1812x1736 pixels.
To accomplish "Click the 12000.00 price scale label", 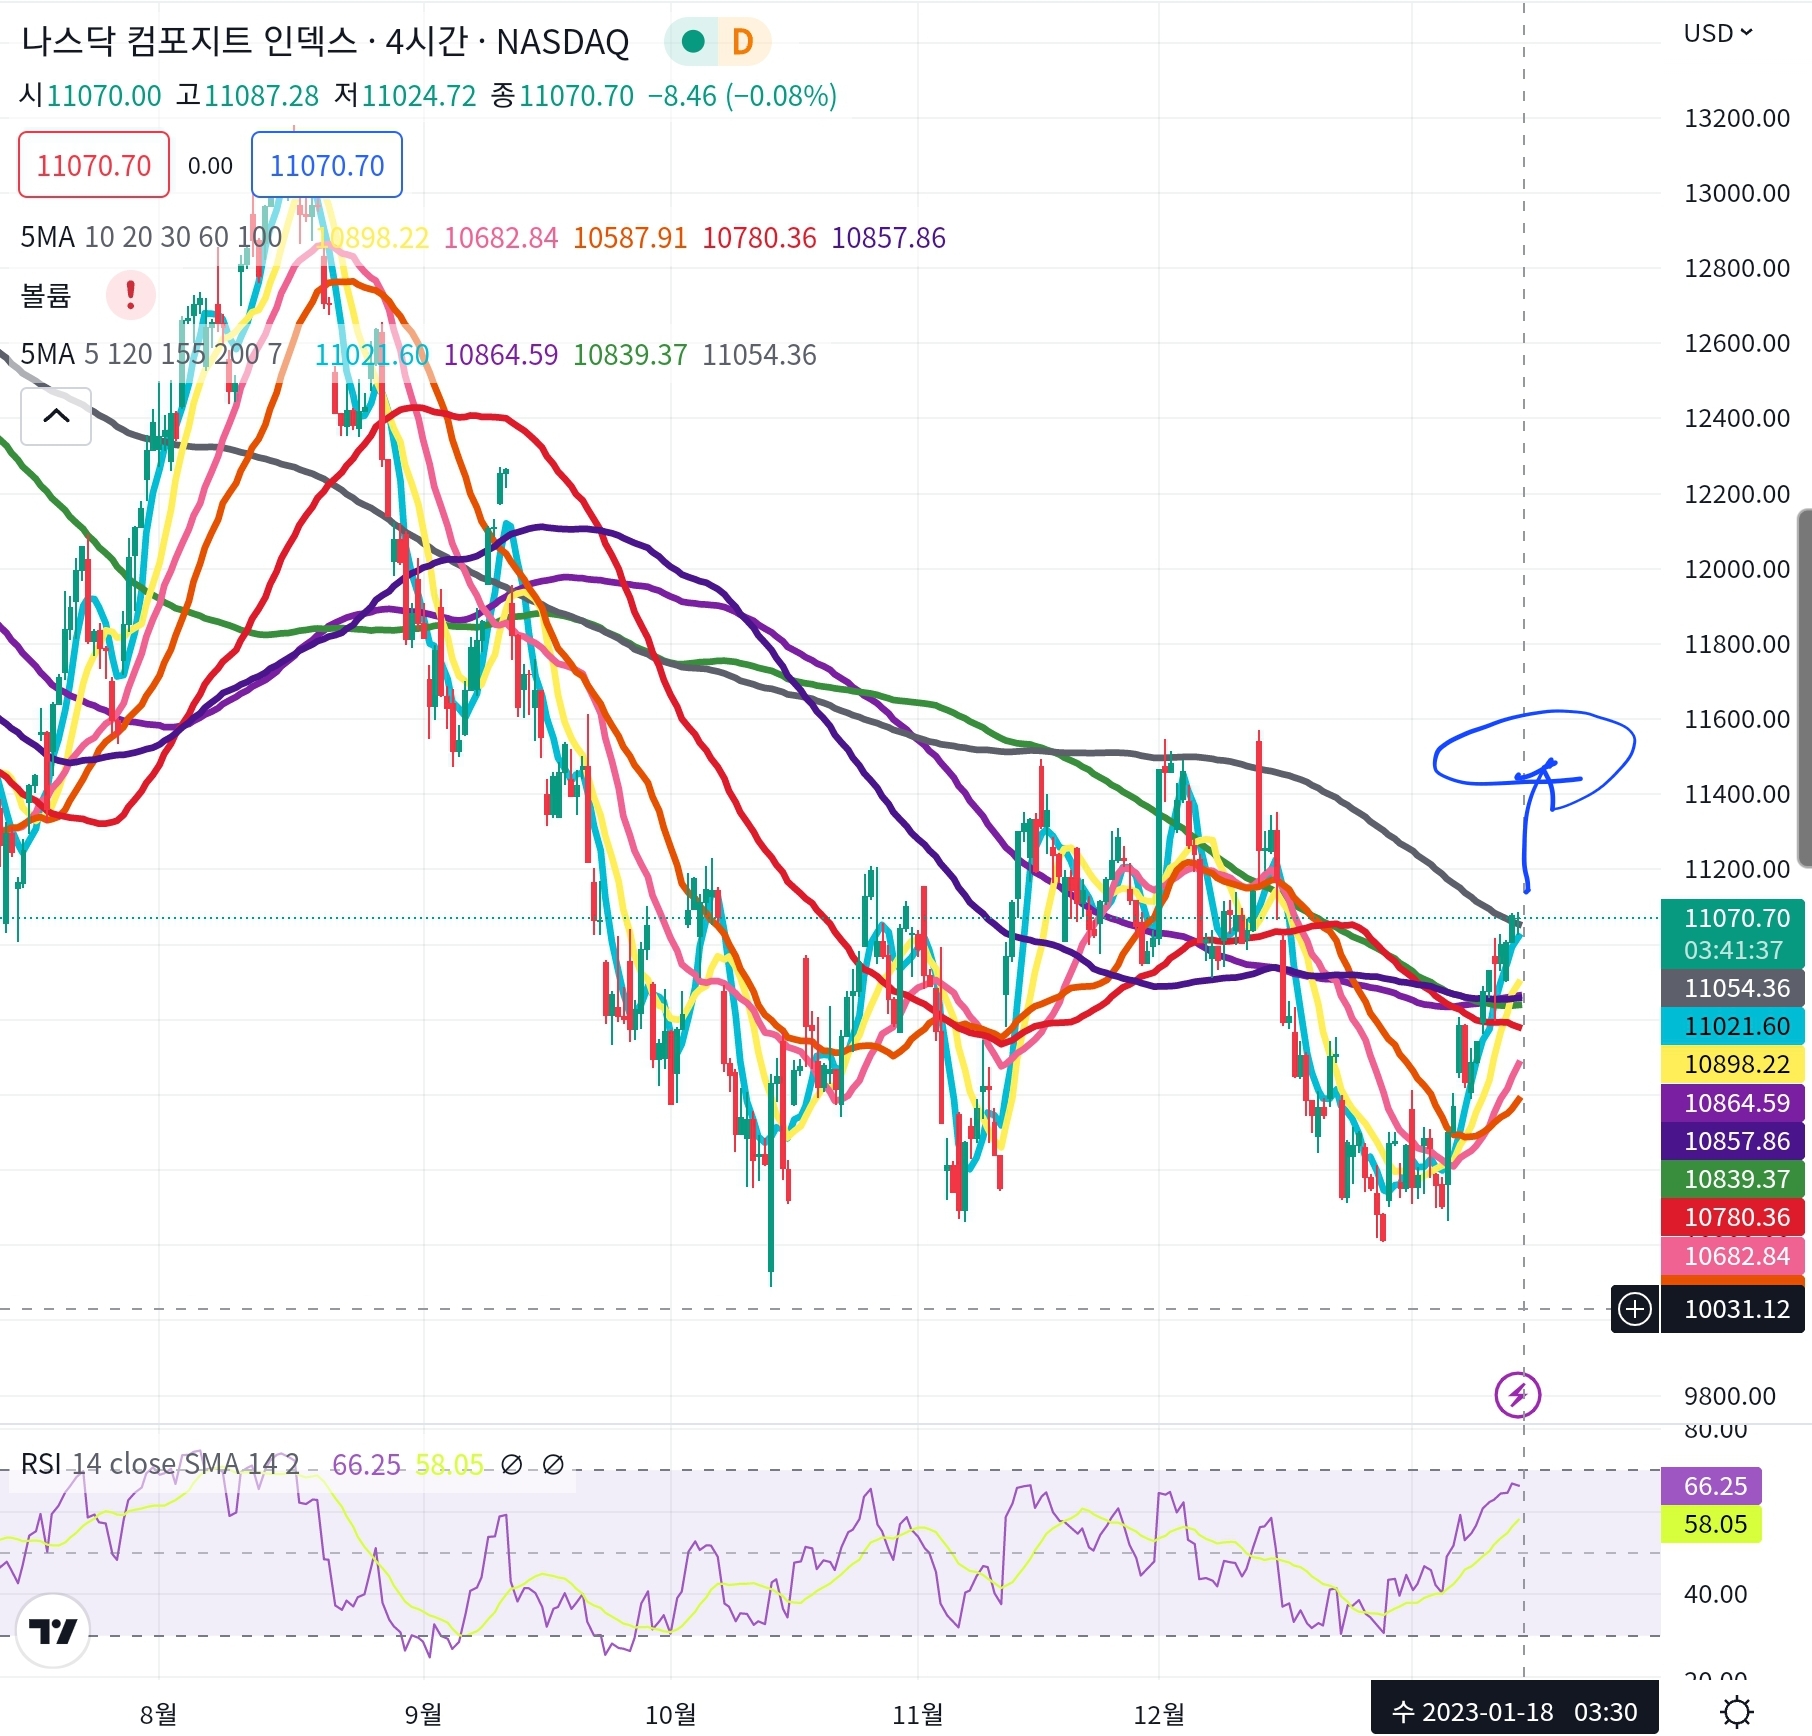I will (1737, 569).
